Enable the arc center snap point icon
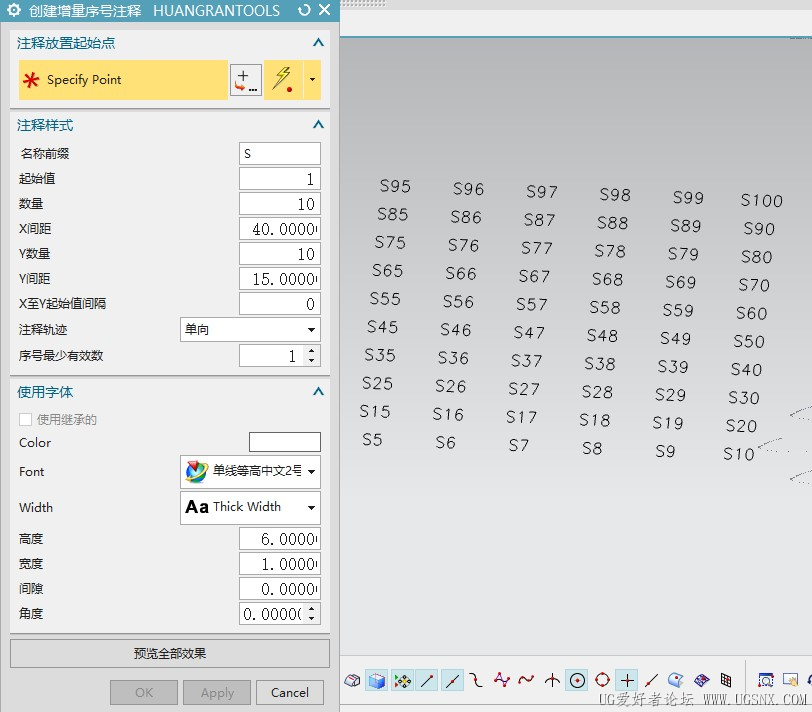 (x=577, y=680)
